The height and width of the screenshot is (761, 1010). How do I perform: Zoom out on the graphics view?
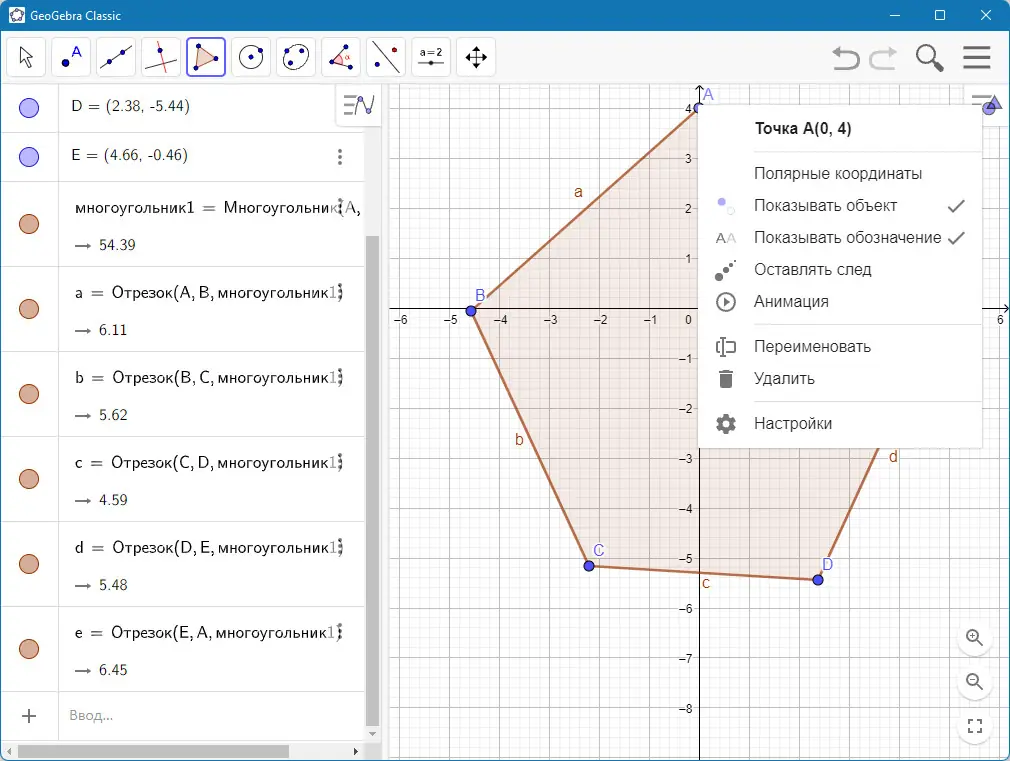coord(975,681)
